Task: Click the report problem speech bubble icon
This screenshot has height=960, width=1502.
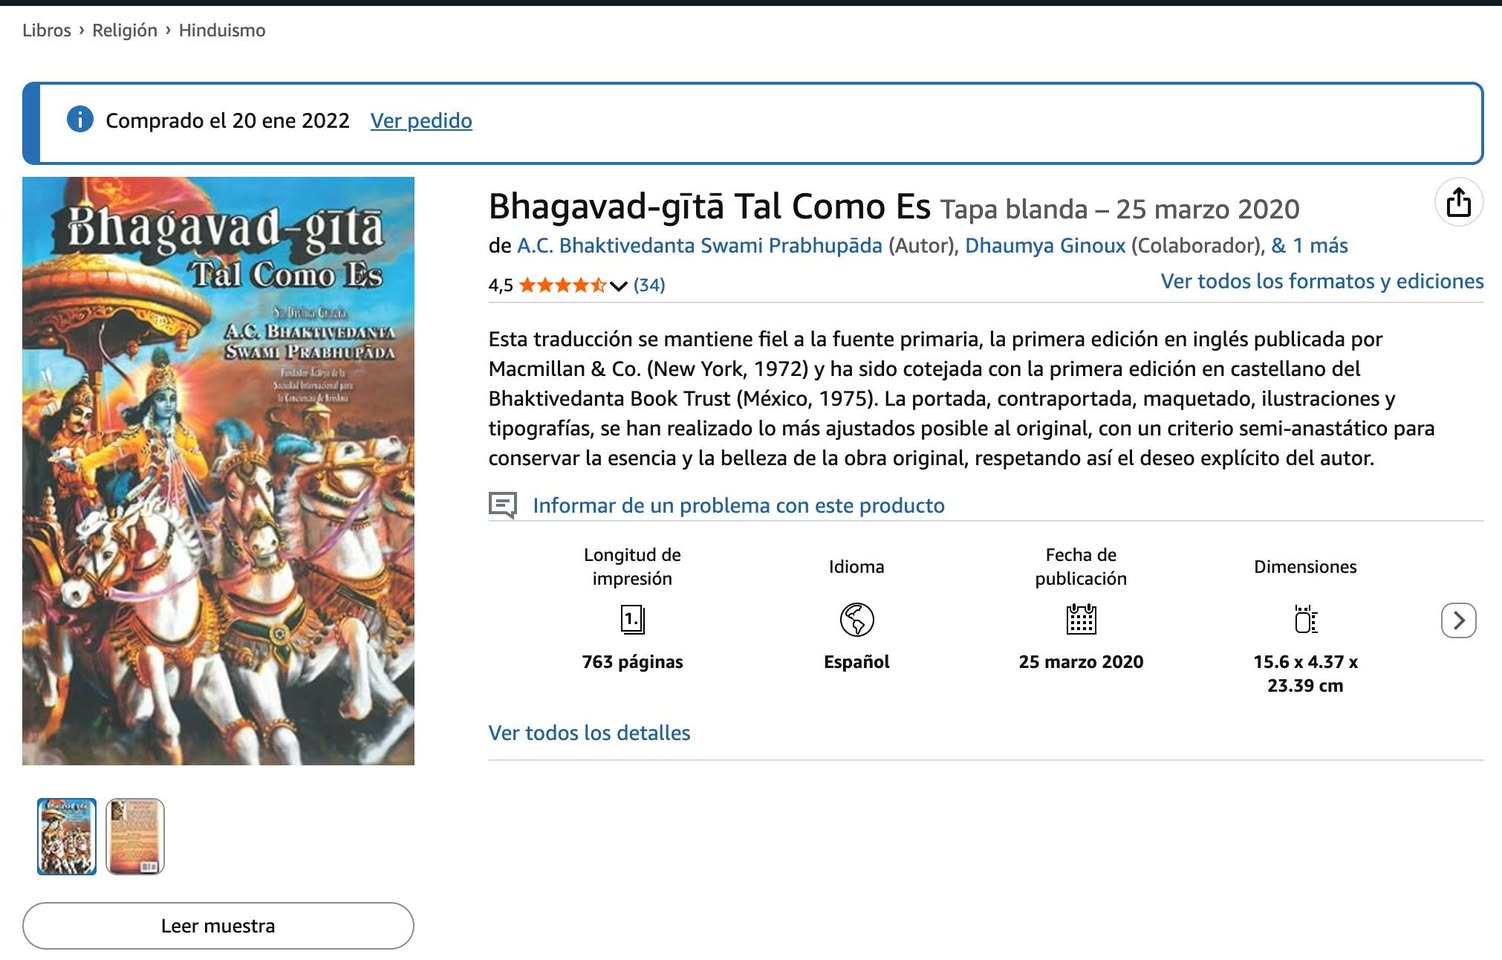Action: click(x=503, y=505)
